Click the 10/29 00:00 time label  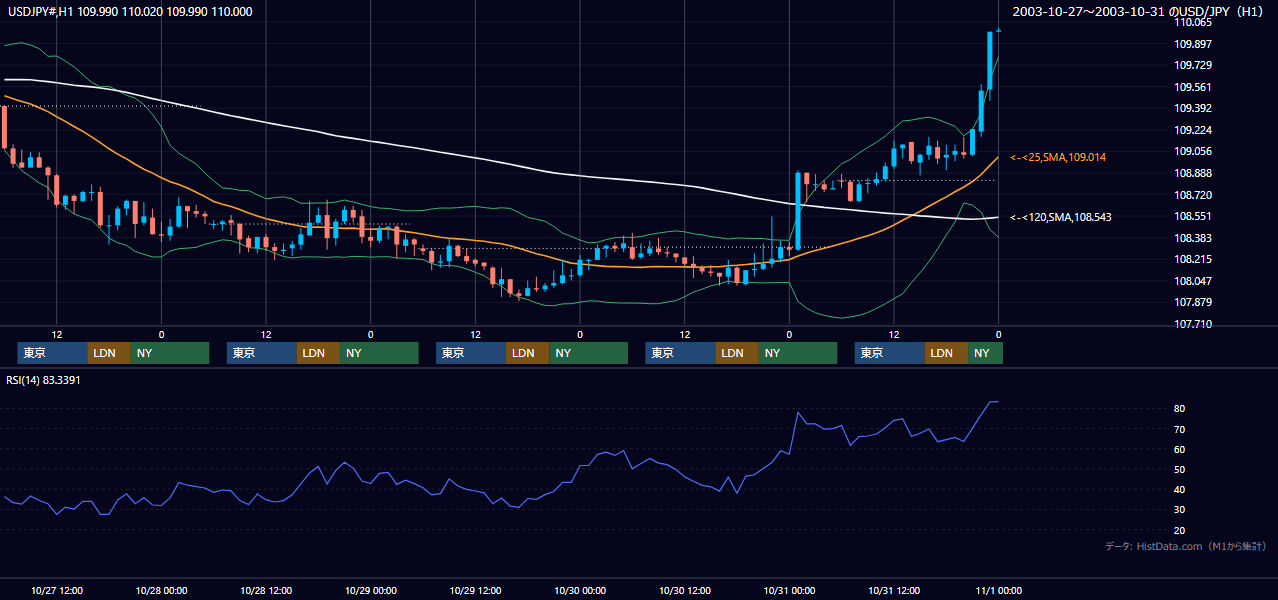click(371, 590)
